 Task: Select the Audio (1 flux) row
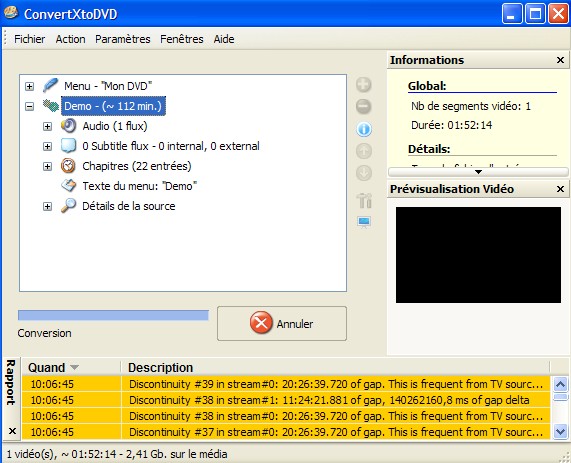[115, 126]
